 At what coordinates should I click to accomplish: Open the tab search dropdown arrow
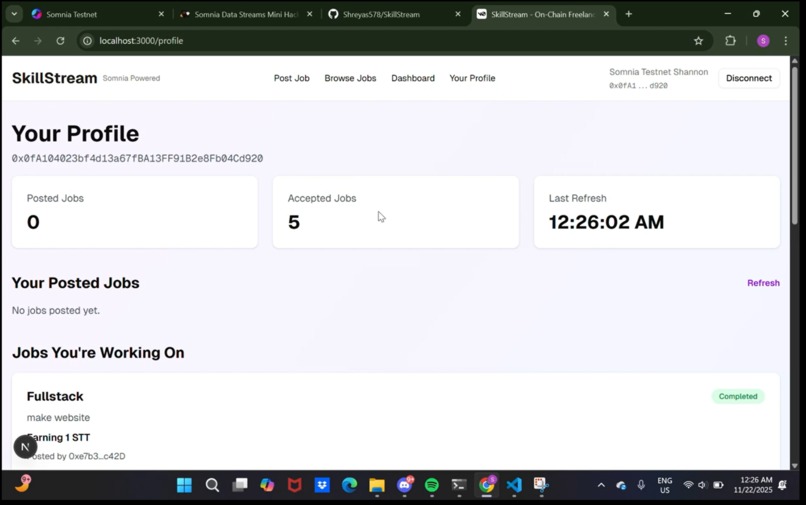[14, 14]
